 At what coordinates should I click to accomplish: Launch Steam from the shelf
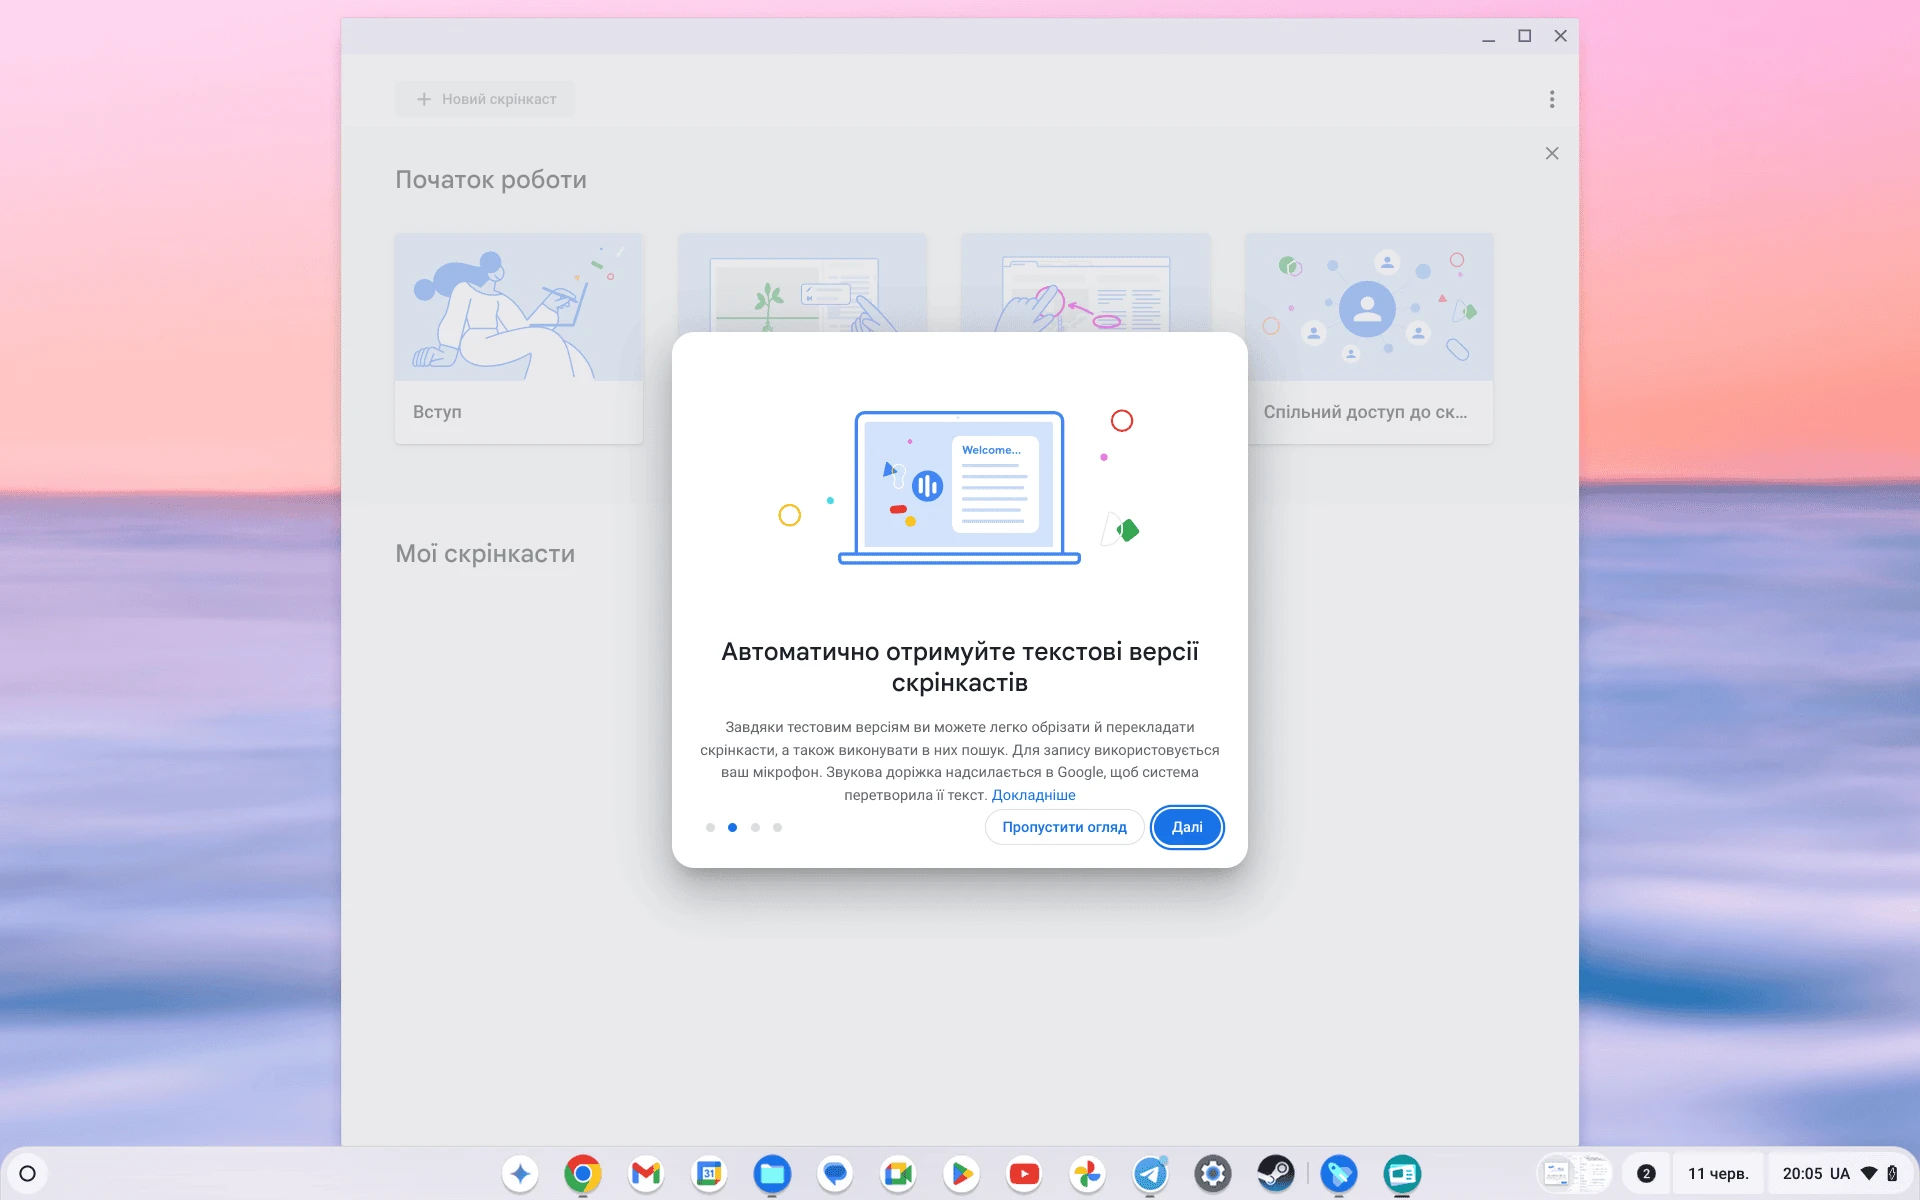pos(1276,1173)
